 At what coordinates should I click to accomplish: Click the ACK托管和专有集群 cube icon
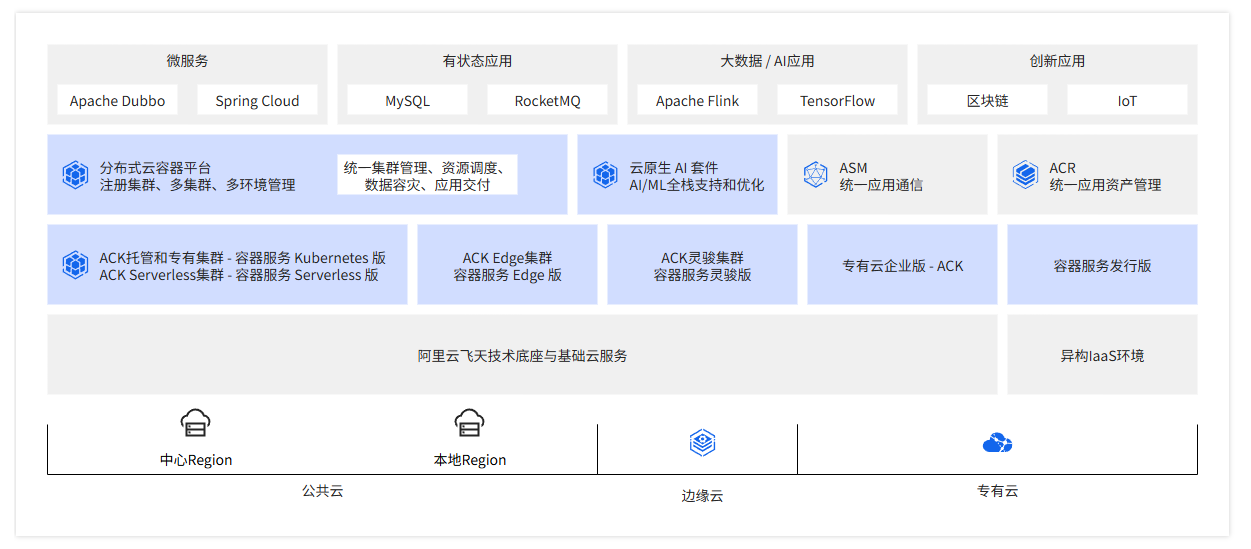pos(76,265)
